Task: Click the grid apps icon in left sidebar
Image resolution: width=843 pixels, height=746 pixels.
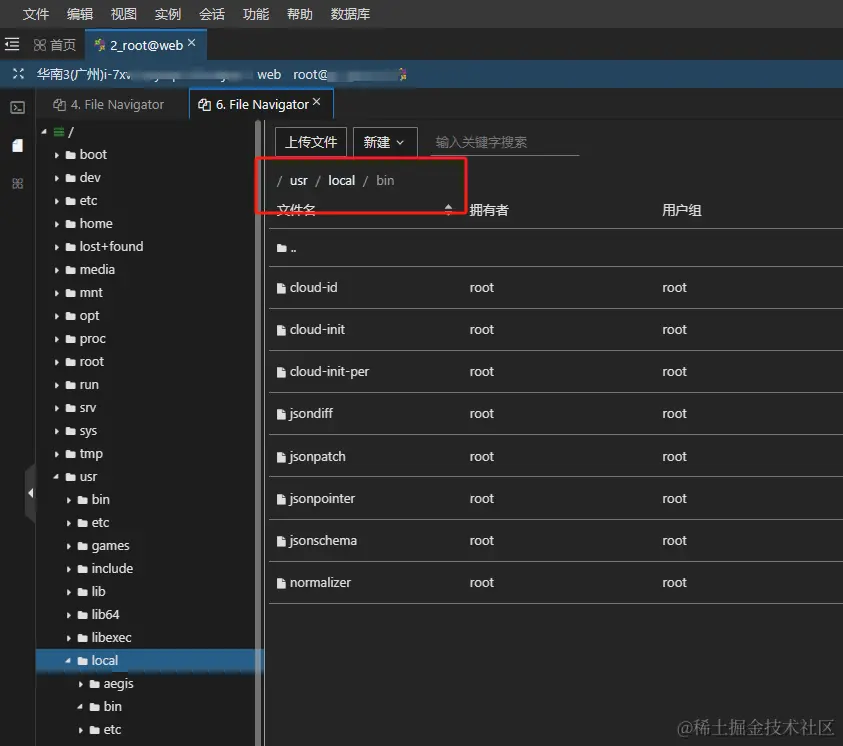Action: (18, 184)
